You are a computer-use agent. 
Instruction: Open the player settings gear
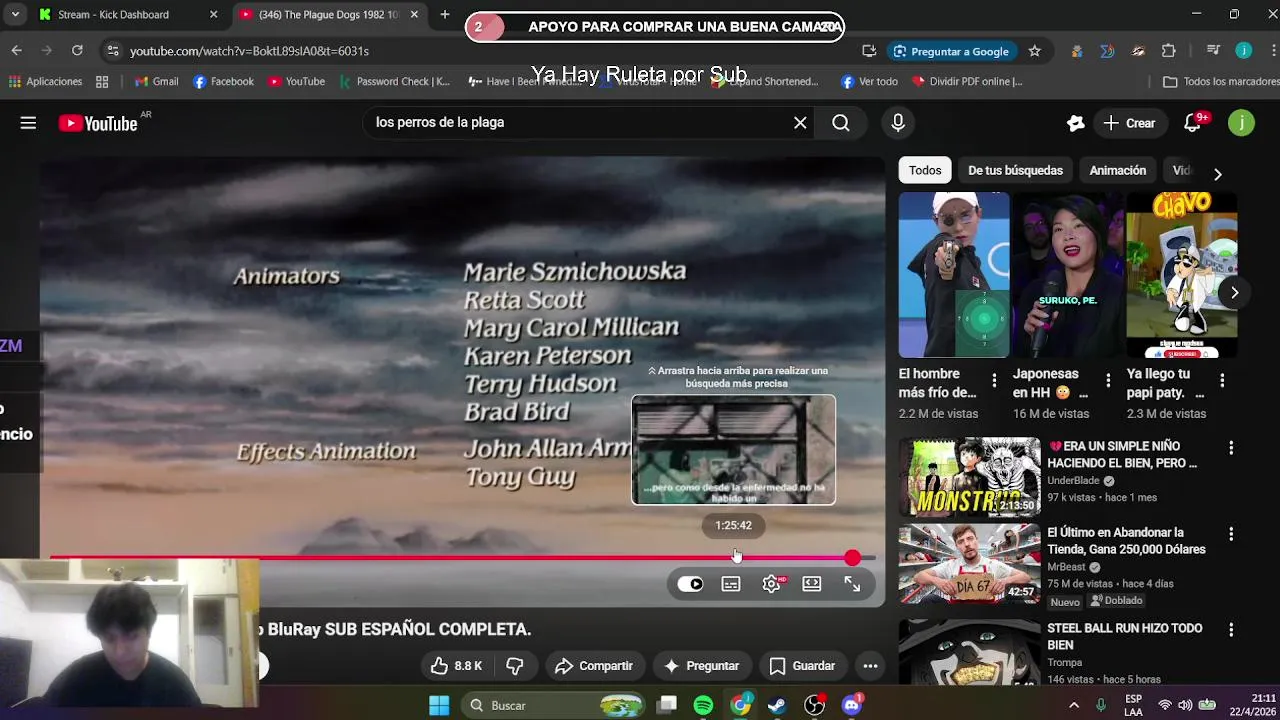[772, 584]
